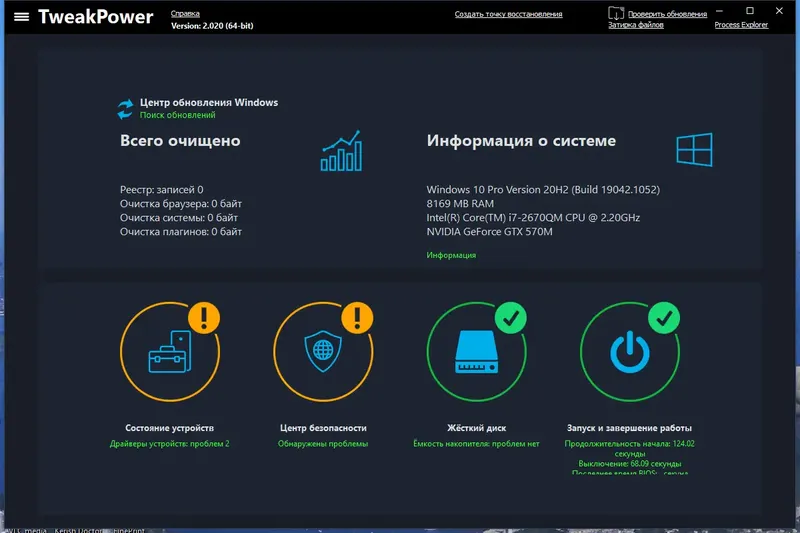Click the 8169 MB RAM line
This screenshot has width=800, height=533.
(x=460, y=204)
